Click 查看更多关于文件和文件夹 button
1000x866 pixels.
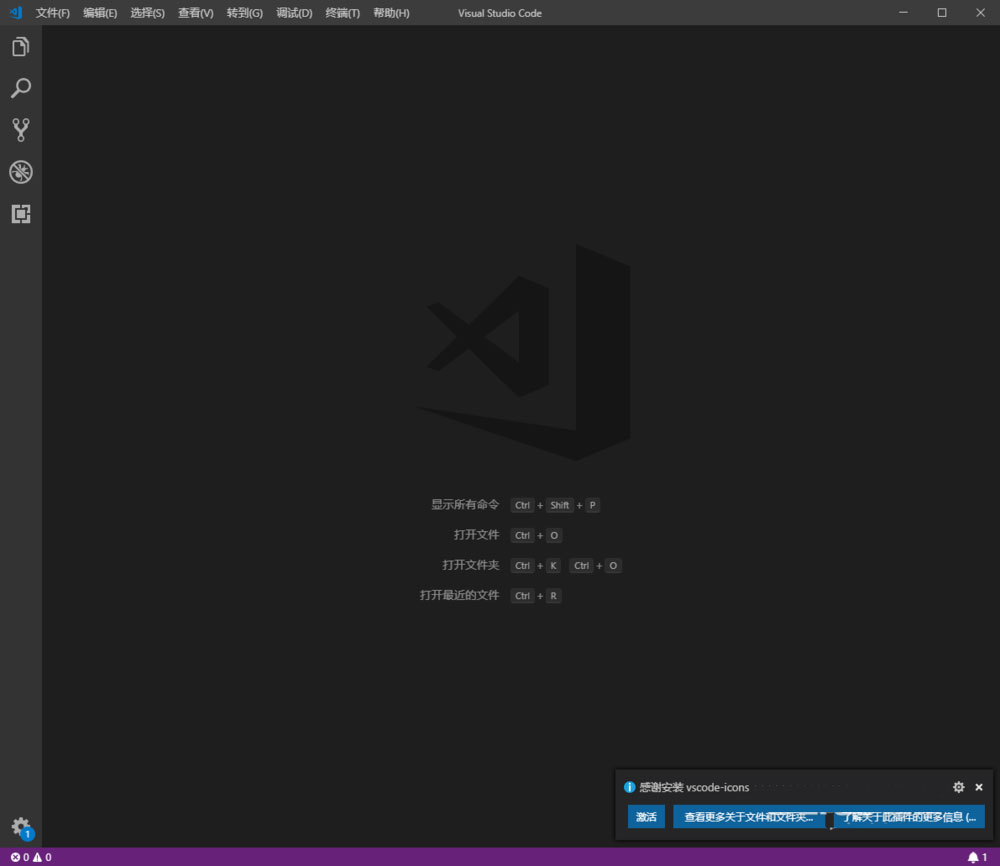point(748,817)
